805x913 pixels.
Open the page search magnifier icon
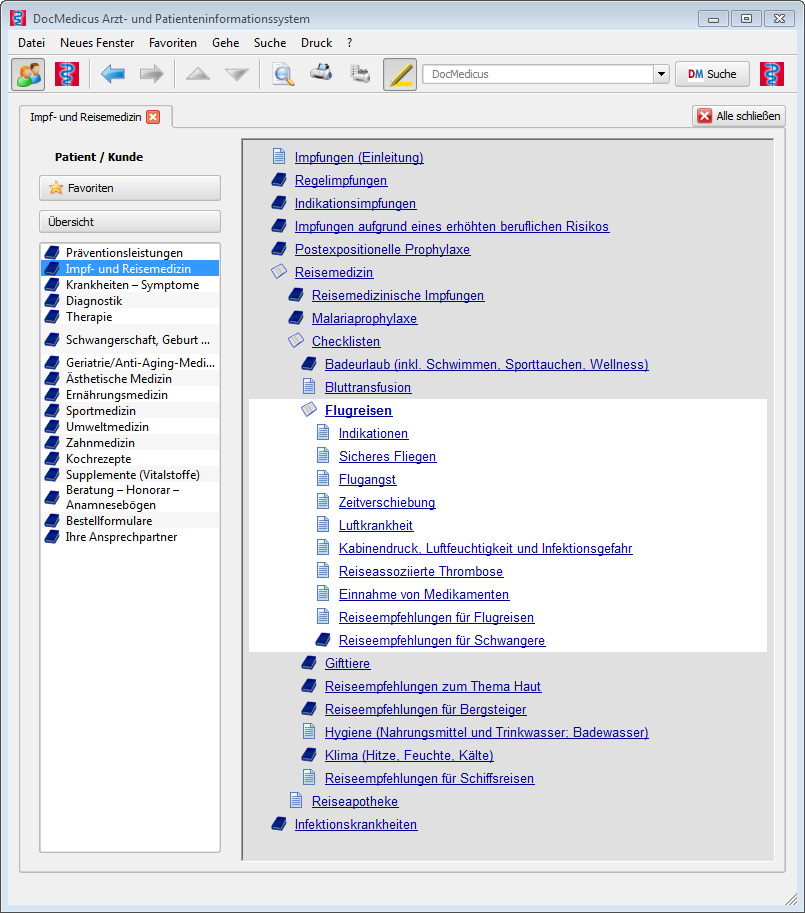(x=283, y=74)
